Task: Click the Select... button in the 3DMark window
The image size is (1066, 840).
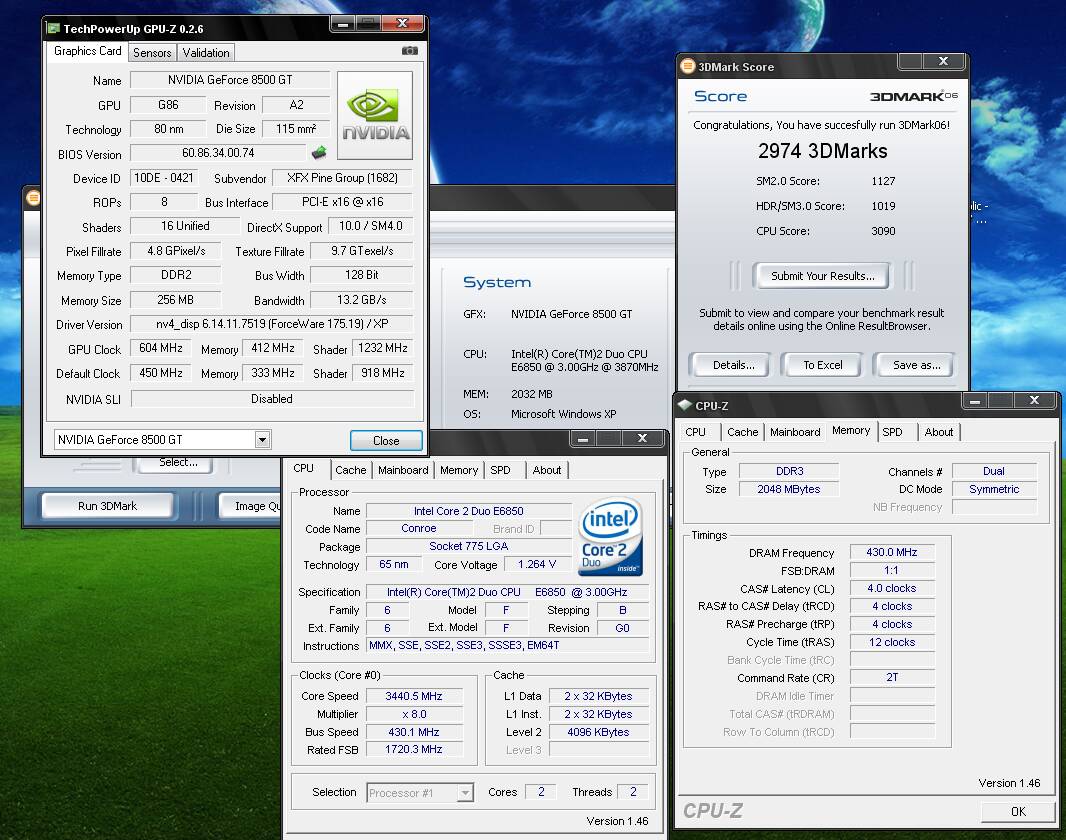Action: tap(175, 463)
